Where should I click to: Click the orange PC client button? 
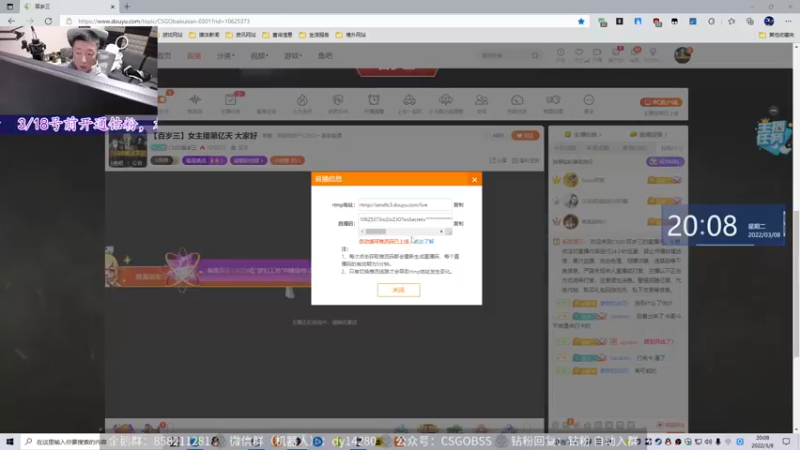[661, 102]
